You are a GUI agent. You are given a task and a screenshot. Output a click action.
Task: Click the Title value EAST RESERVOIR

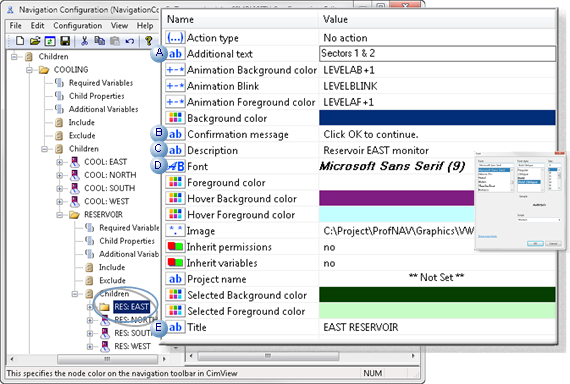pos(361,327)
